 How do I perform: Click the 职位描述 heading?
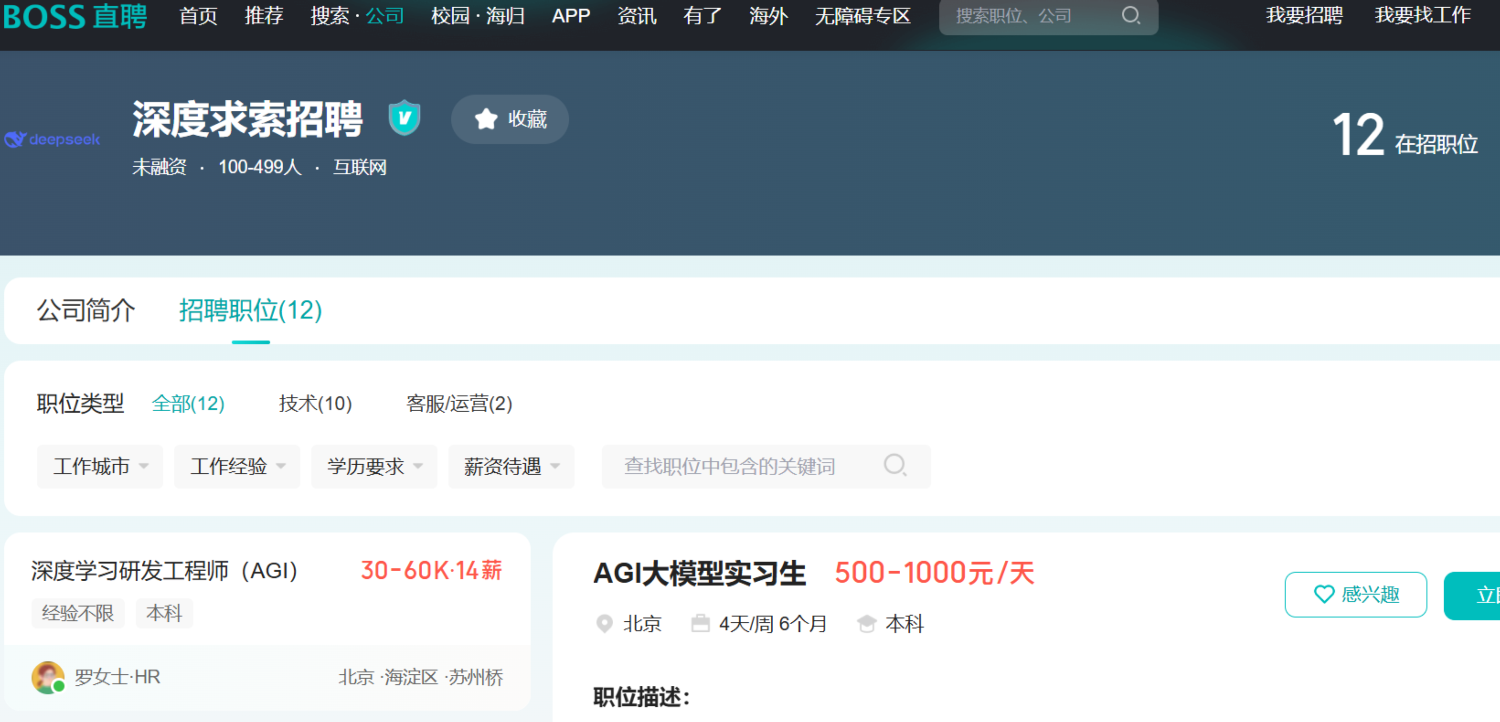[x=641, y=697]
